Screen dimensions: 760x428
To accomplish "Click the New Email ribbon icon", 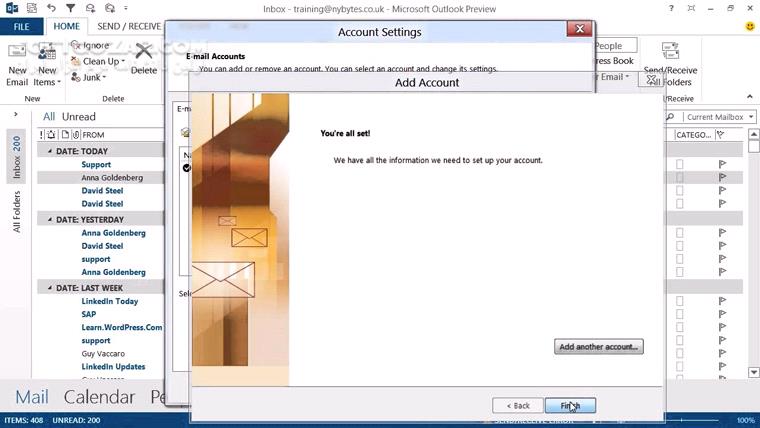I will (17, 51).
